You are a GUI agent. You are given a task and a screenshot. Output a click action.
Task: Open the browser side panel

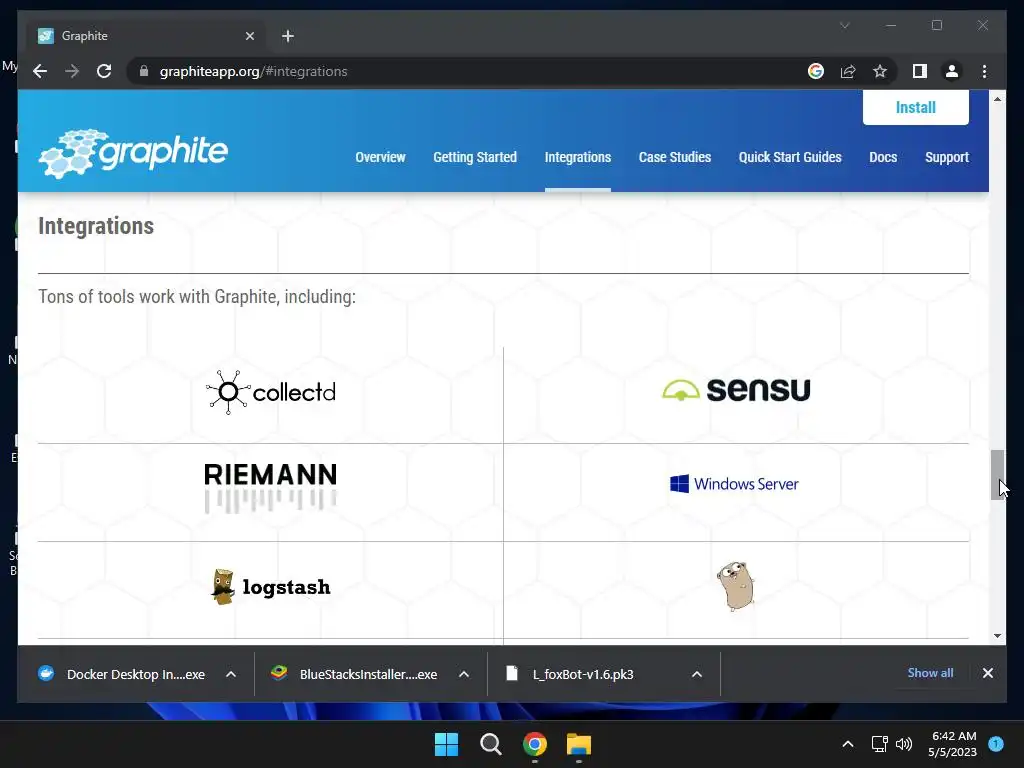click(920, 71)
